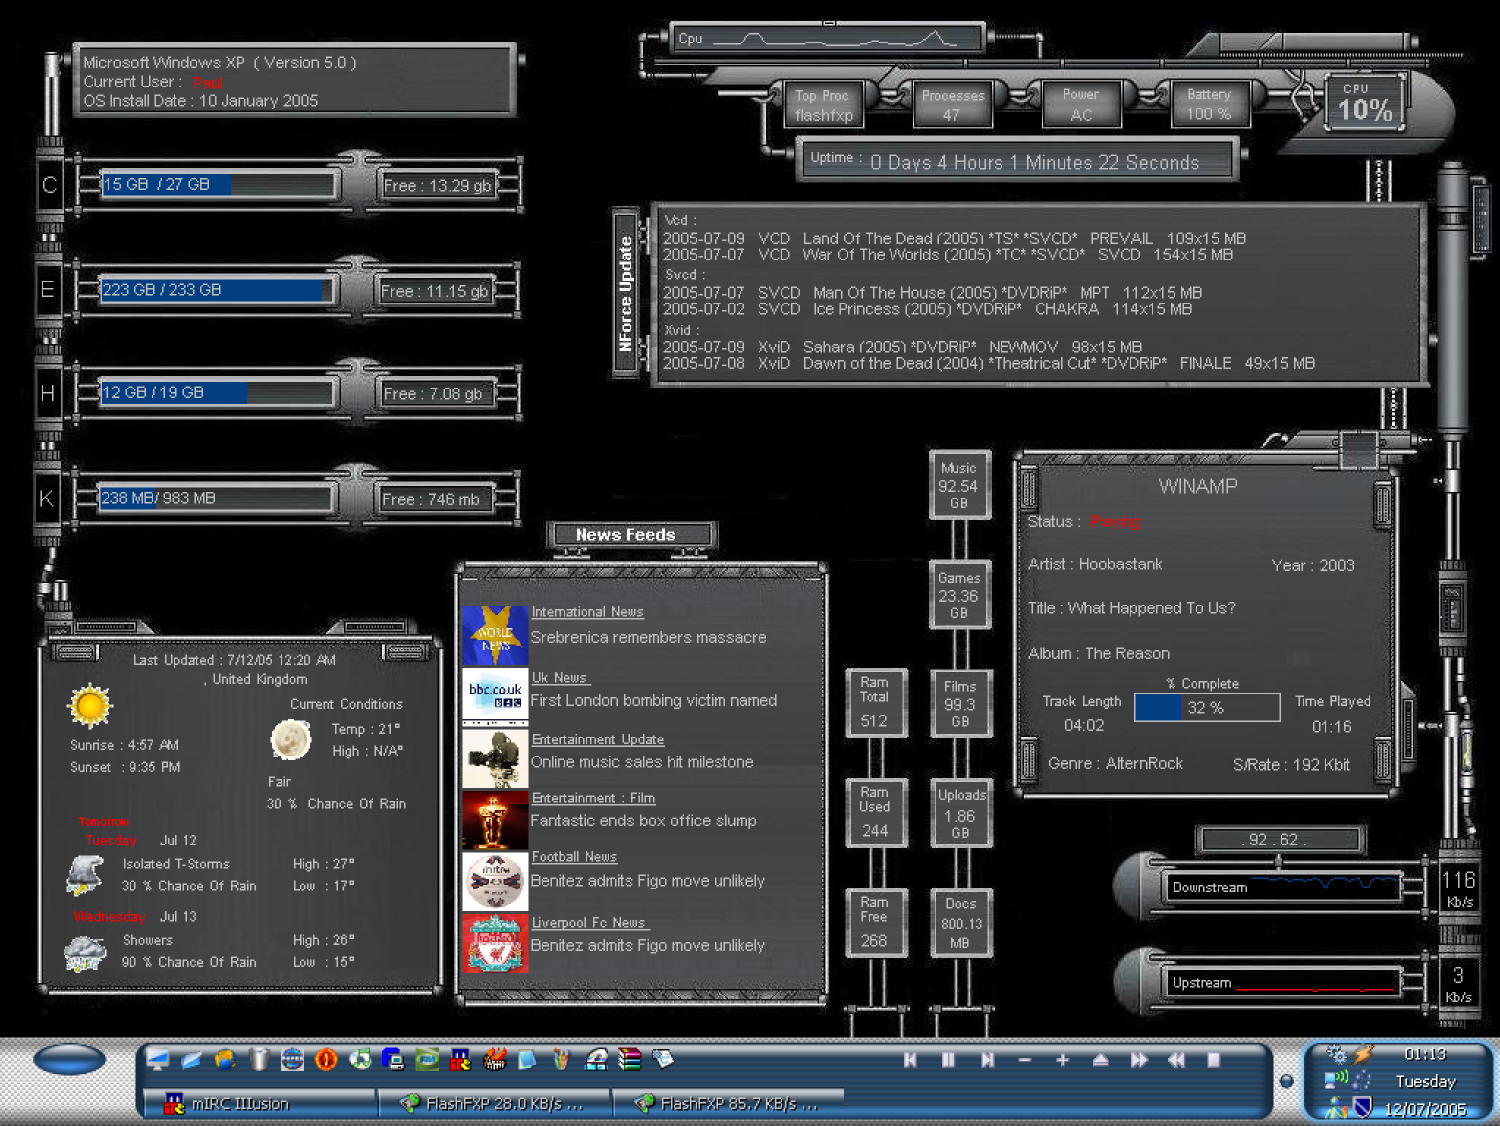This screenshot has height=1126, width=1500.
Task: Click the 'Sahara (2005)' XviD release row
Action: tap(902, 347)
